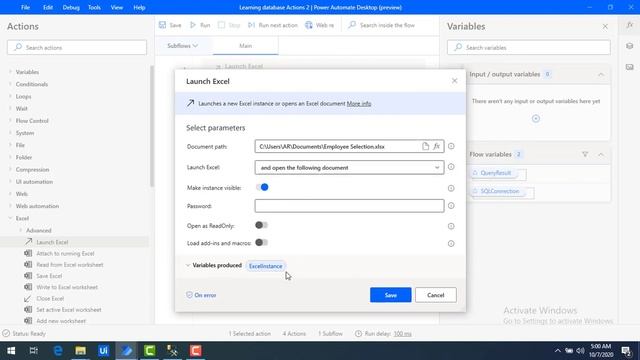Open the Launch Excel mode dropdown
The height and width of the screenshot is (360, 640).
point(349,167)
